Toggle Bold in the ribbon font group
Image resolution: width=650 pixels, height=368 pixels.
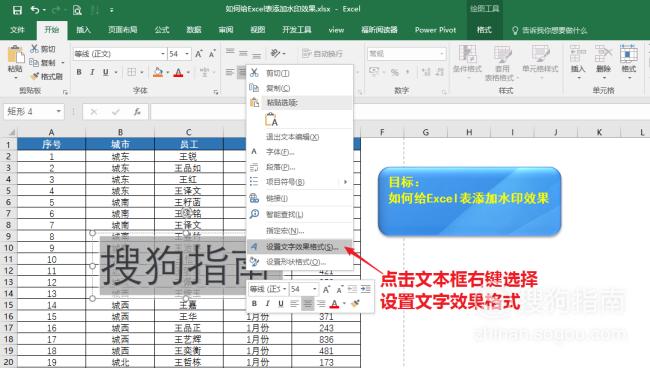pyautogui.click(x=79, y=72)
